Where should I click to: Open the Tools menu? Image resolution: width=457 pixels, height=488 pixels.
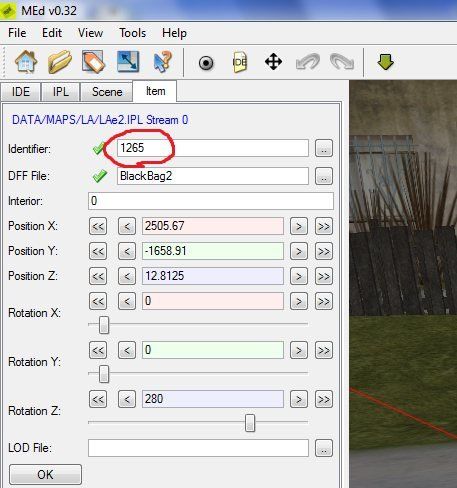(x=133, y=33)
